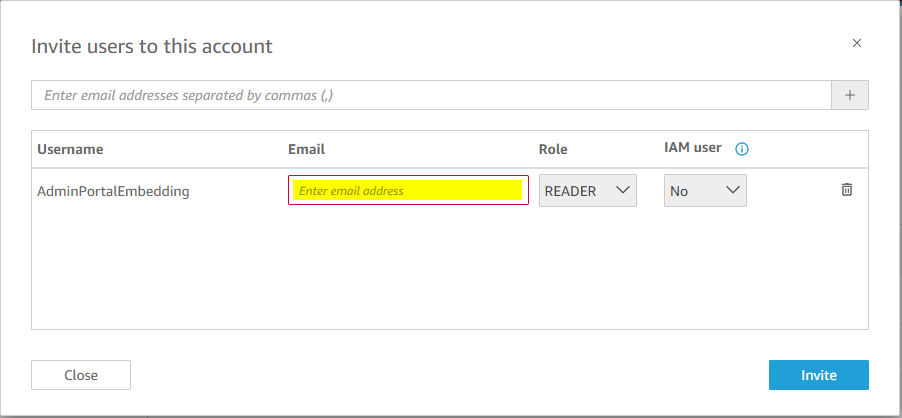Click the Close button at bottom left
This screenshot has width=902, height=418.
coord(81,375)
